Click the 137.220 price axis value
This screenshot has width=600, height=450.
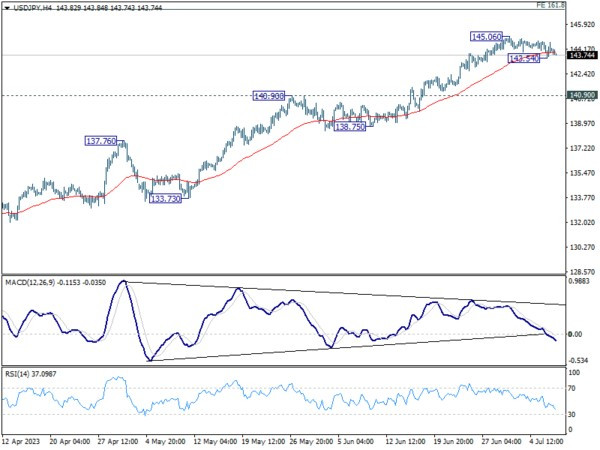point(582,148)
